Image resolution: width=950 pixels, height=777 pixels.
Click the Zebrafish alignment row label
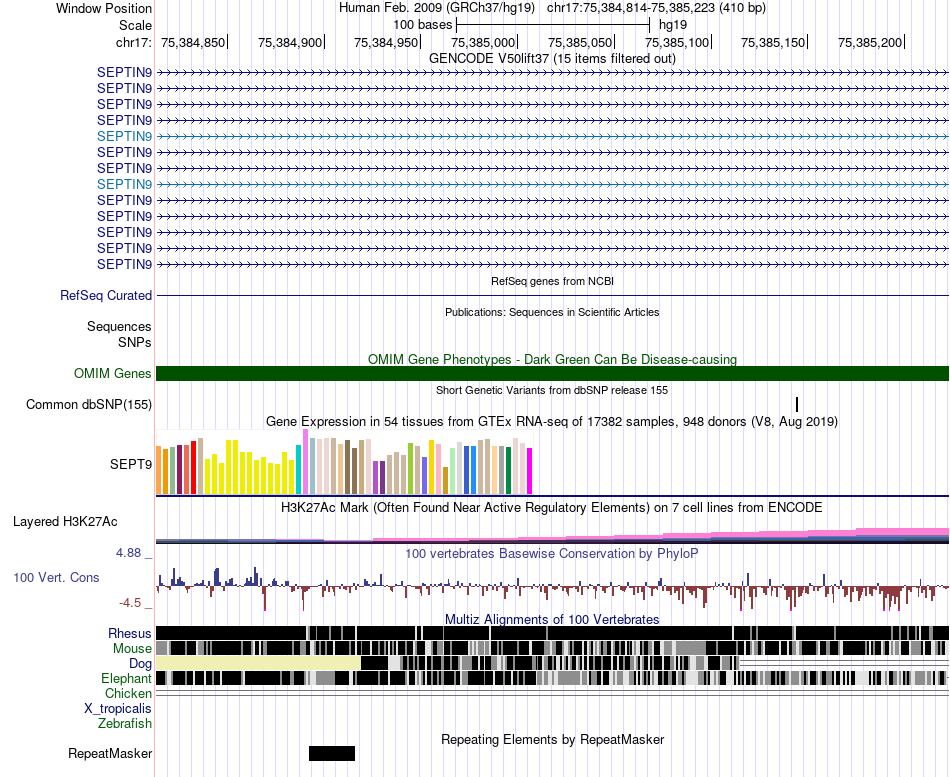point(125,723)
